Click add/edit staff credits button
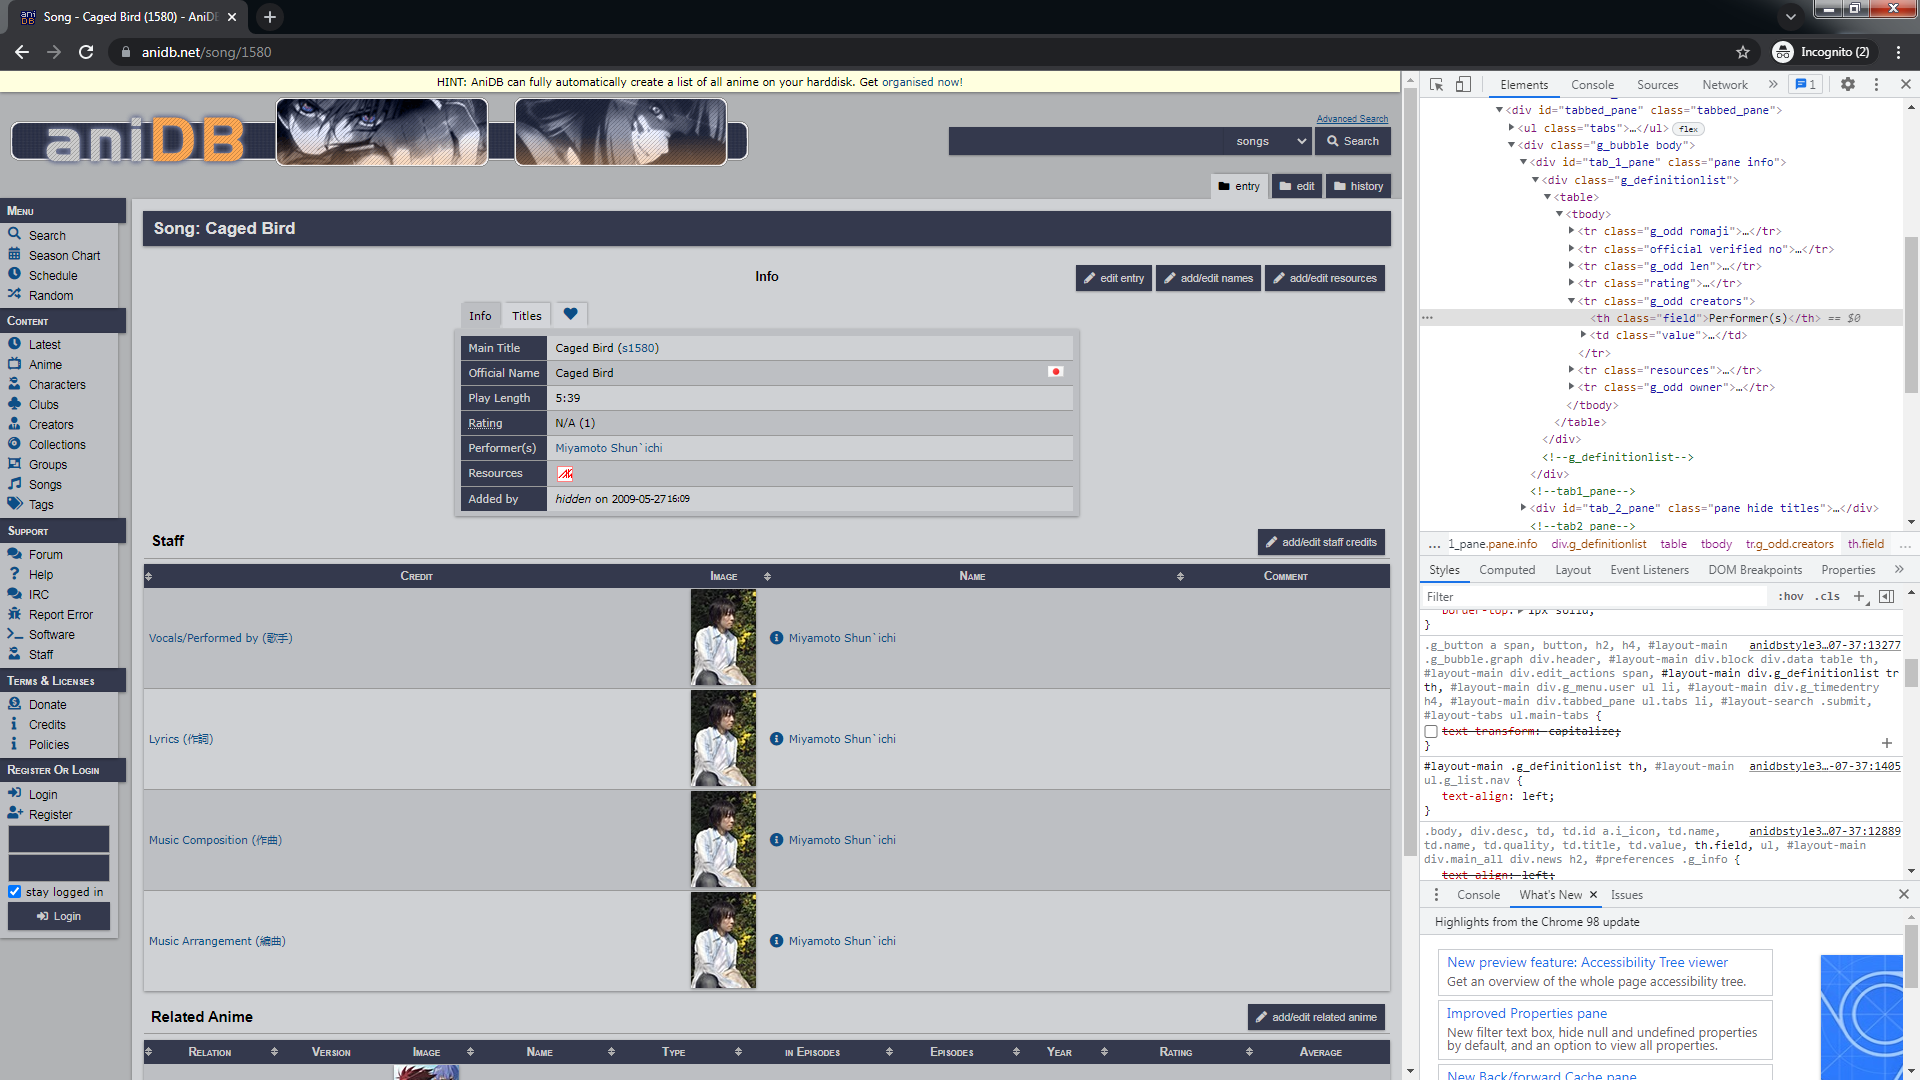The width and height of the screenshot is (1920, 1080). pyautogui.click(x=1320, y=542)
